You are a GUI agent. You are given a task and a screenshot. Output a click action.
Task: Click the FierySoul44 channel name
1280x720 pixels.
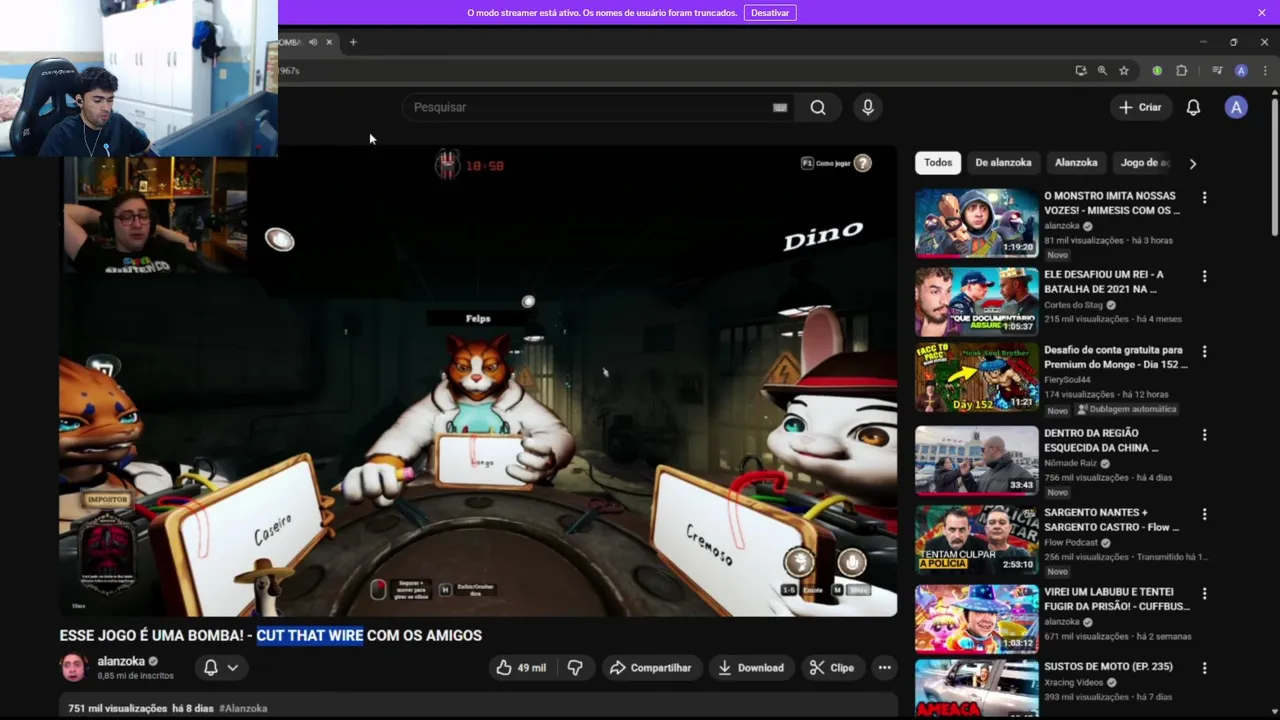click(1067, 380)
